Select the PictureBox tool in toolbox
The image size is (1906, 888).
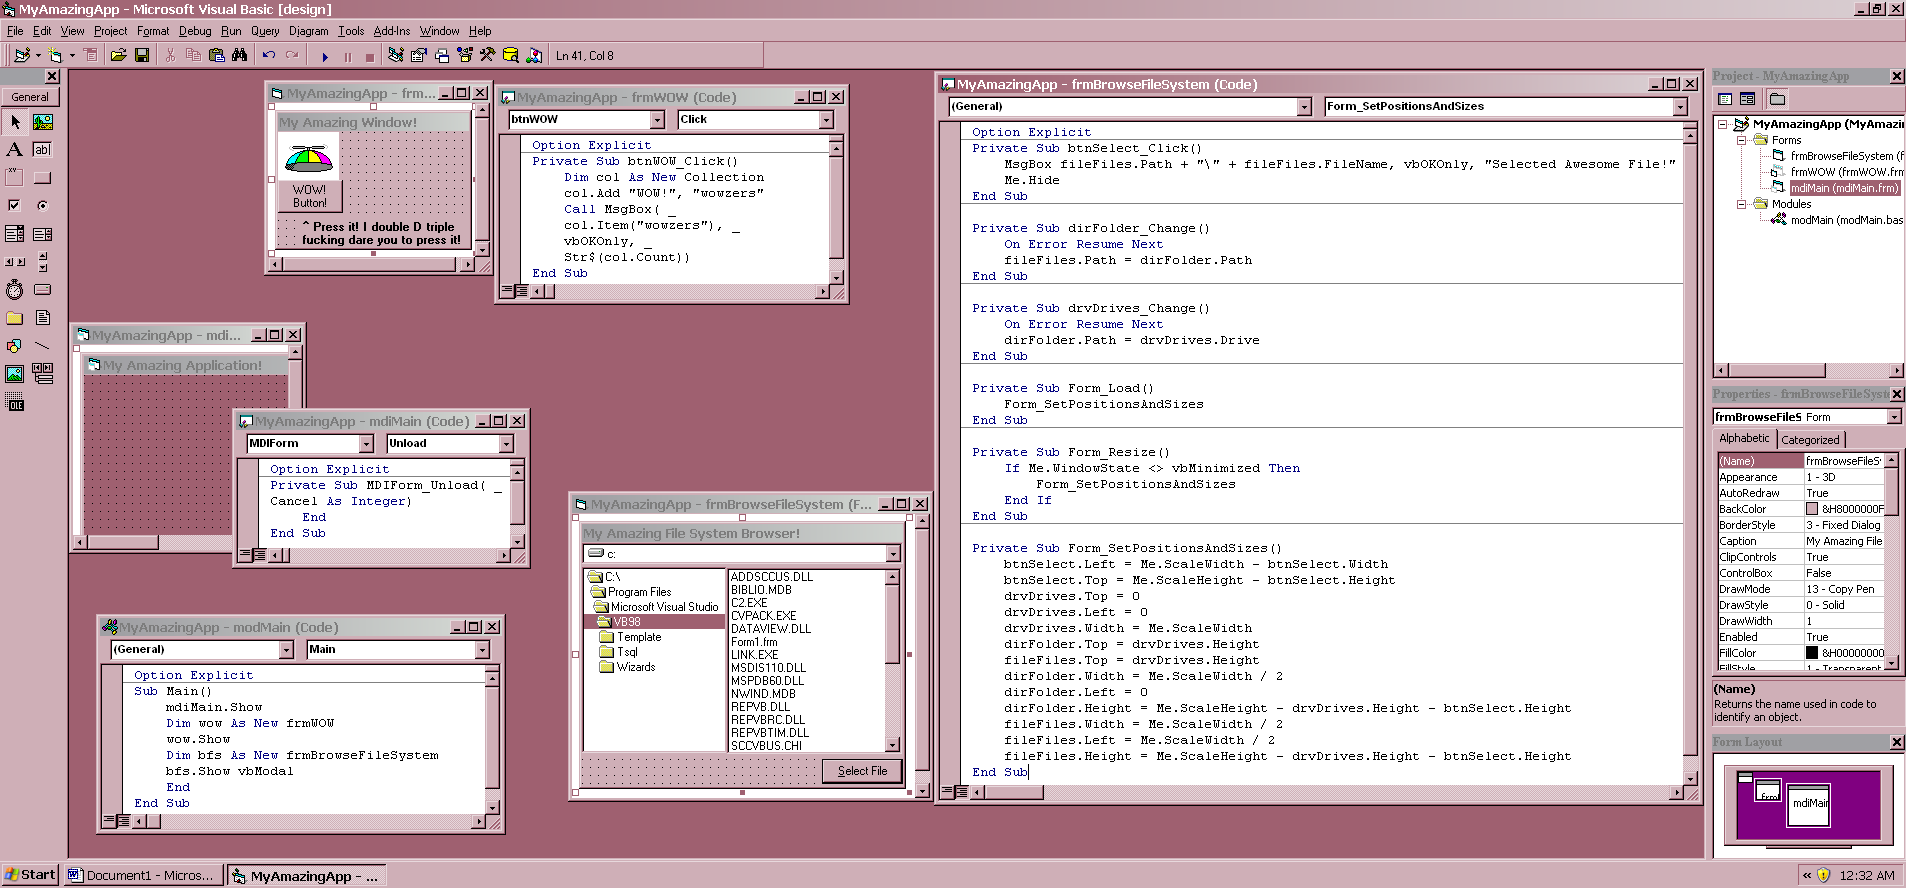point(43,122)
